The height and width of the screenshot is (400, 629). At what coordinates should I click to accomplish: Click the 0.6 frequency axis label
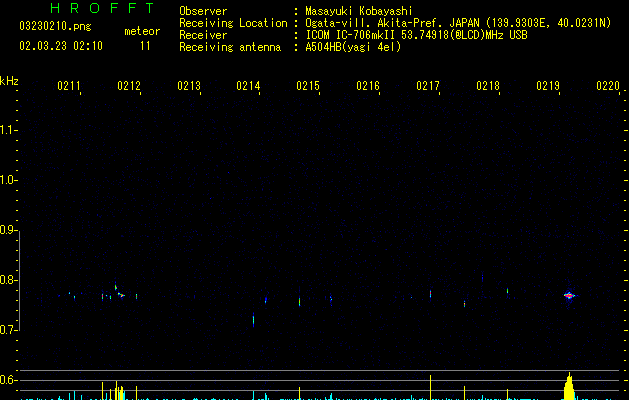pos(8,380)
